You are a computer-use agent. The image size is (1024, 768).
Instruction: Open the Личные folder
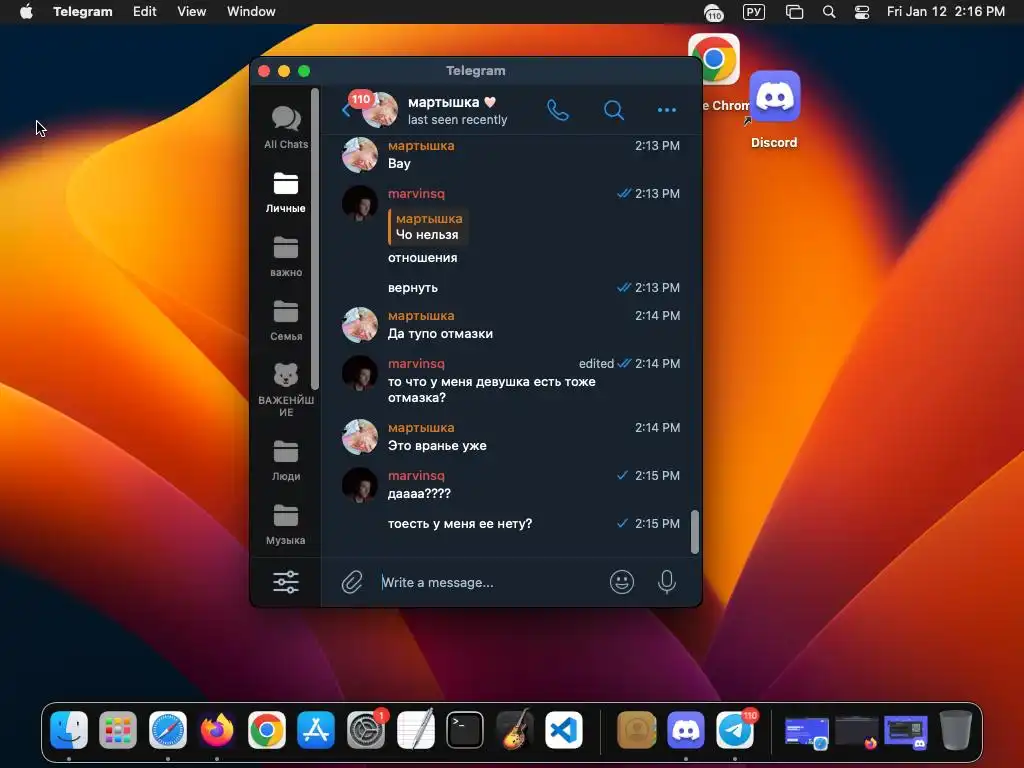(x=286, y=193)
